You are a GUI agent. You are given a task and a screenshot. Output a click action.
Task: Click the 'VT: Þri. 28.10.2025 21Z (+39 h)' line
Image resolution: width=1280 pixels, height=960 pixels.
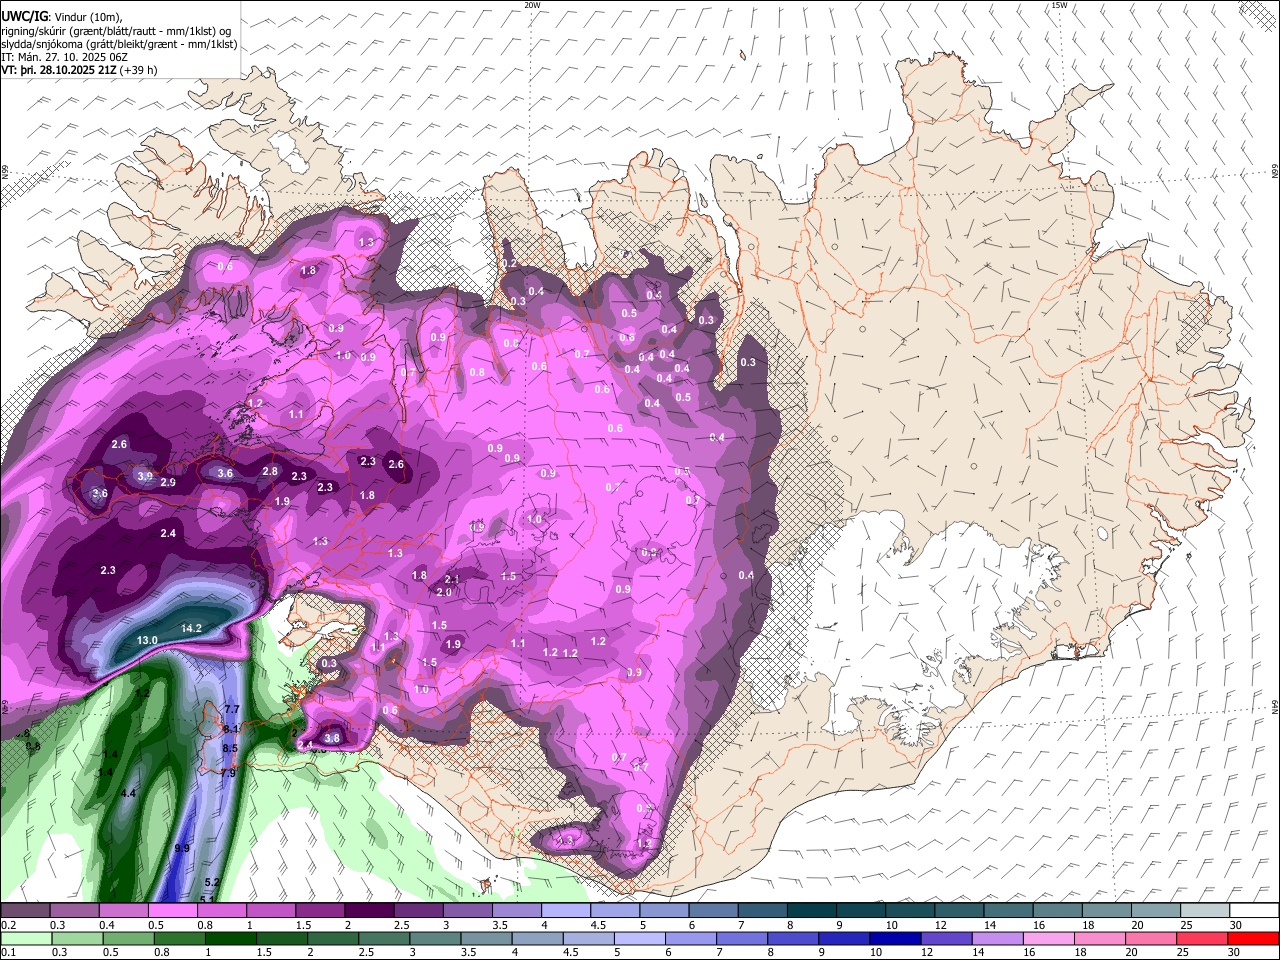tap(80, 70)
